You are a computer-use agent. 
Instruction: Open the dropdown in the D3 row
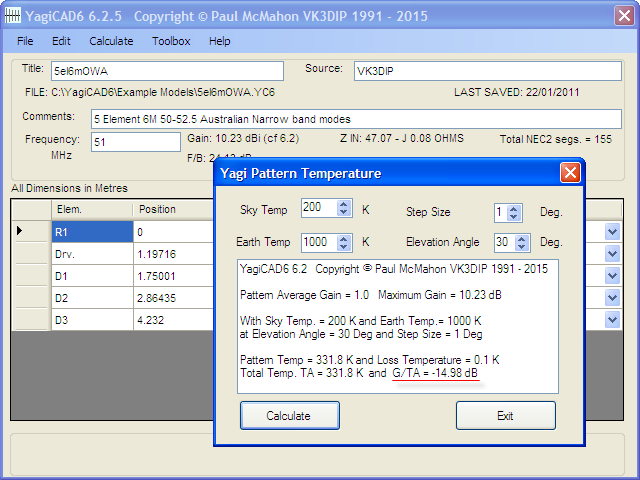612,320
